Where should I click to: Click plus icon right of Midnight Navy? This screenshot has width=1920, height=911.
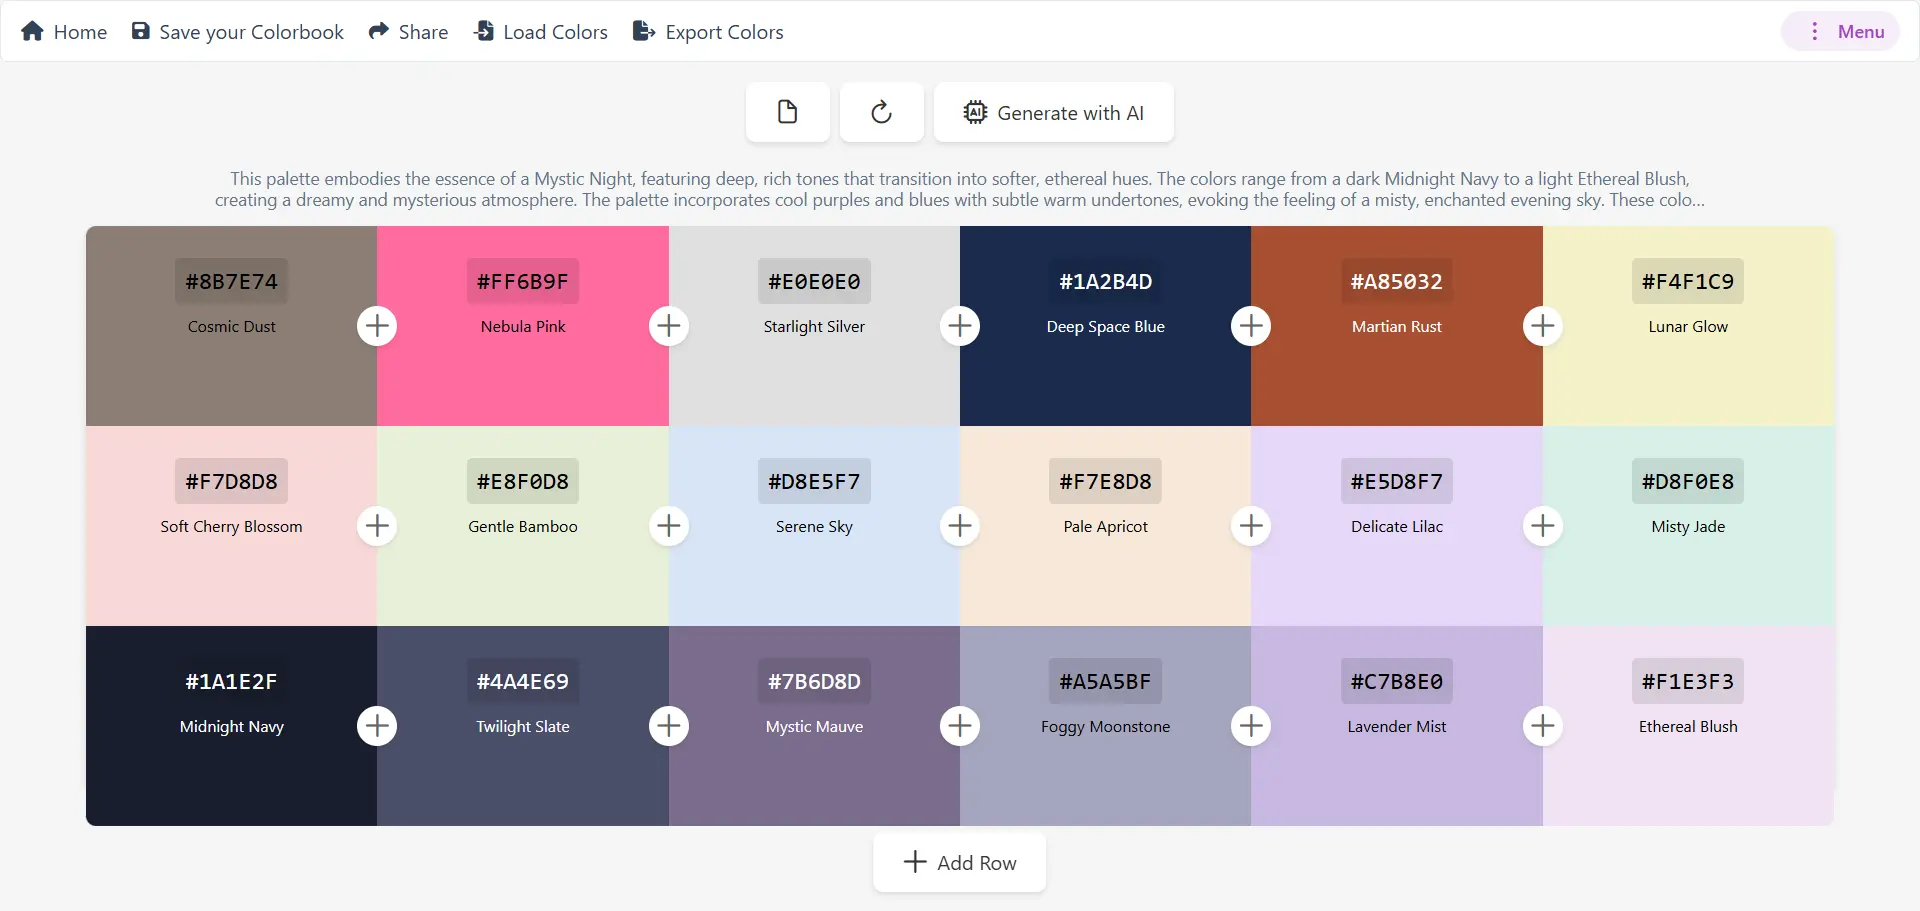(377, 726)
